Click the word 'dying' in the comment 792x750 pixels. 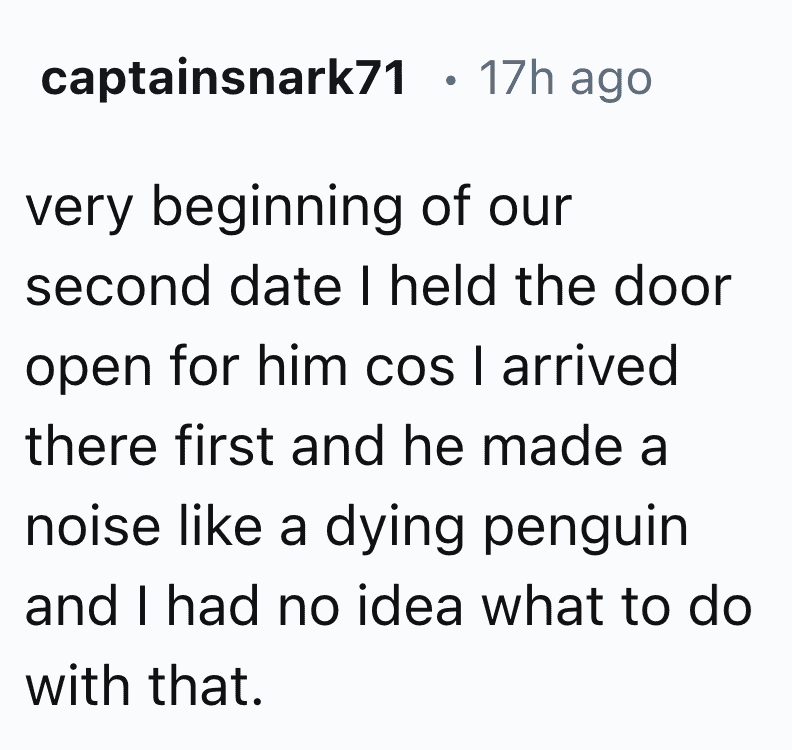tap(394, 529)
